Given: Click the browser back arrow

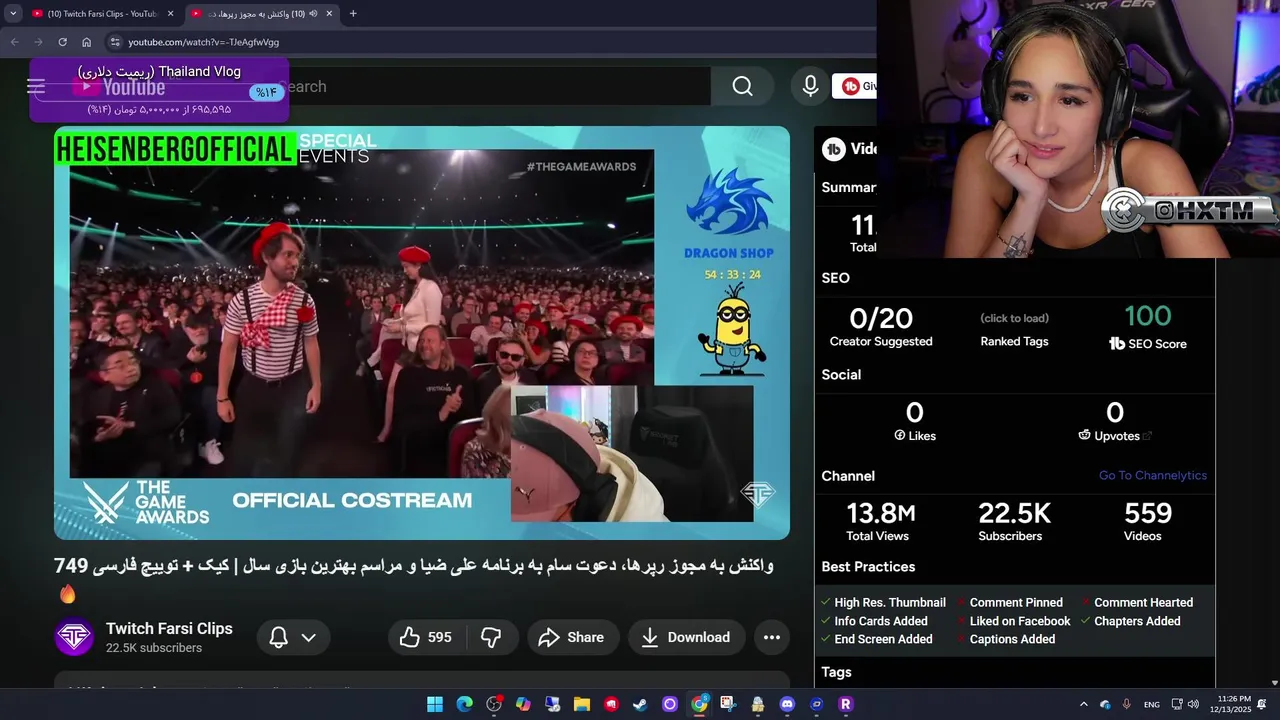Looking at the screenshot, I should 14,42.
